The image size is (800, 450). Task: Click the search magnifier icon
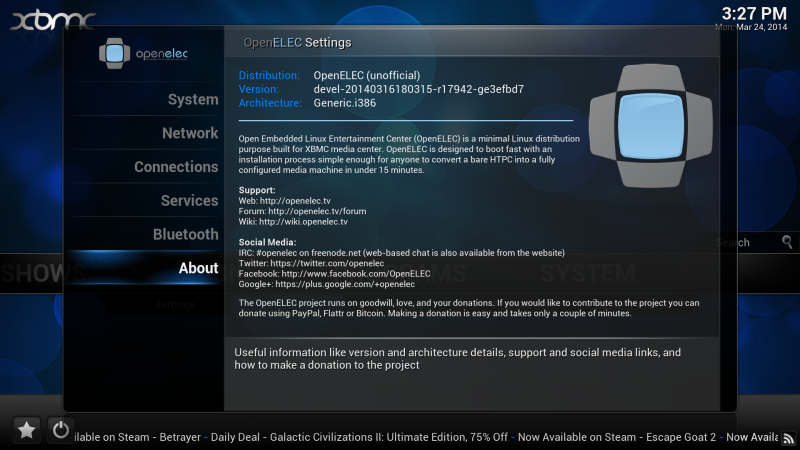(788, 242)
